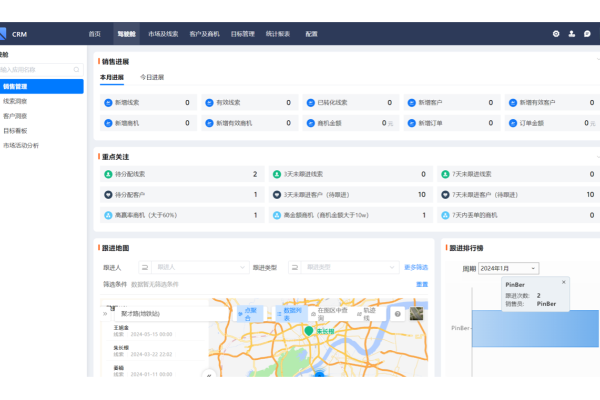Collapse the 销售进展 panel chevron

[598, 59]
